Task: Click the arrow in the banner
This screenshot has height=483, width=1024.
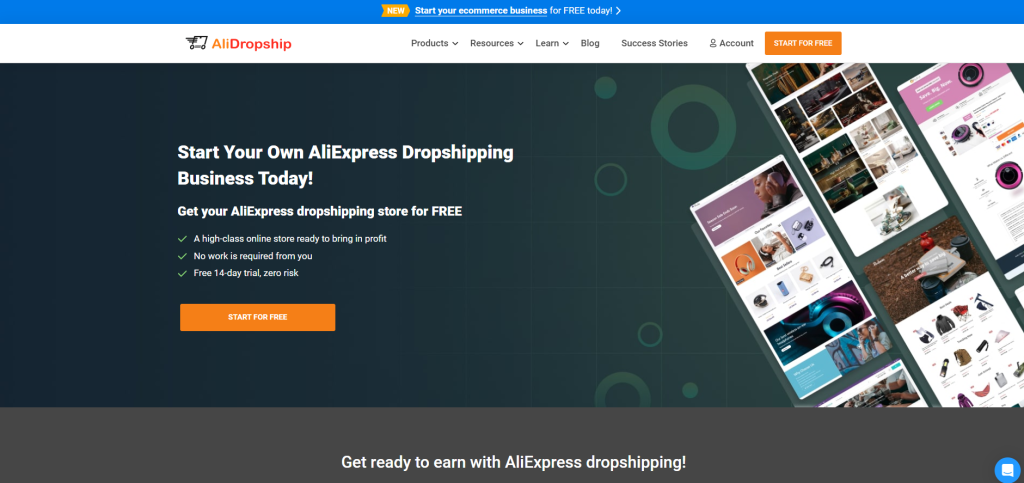Action: point(618,10)
